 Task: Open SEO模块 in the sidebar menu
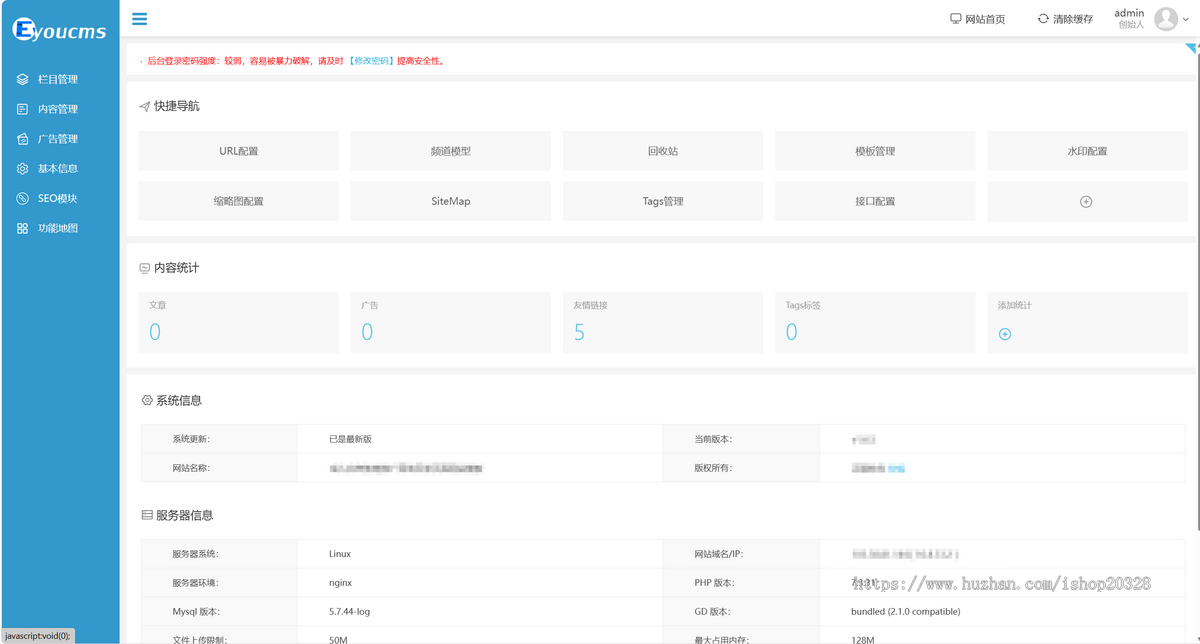coord(59,199)
